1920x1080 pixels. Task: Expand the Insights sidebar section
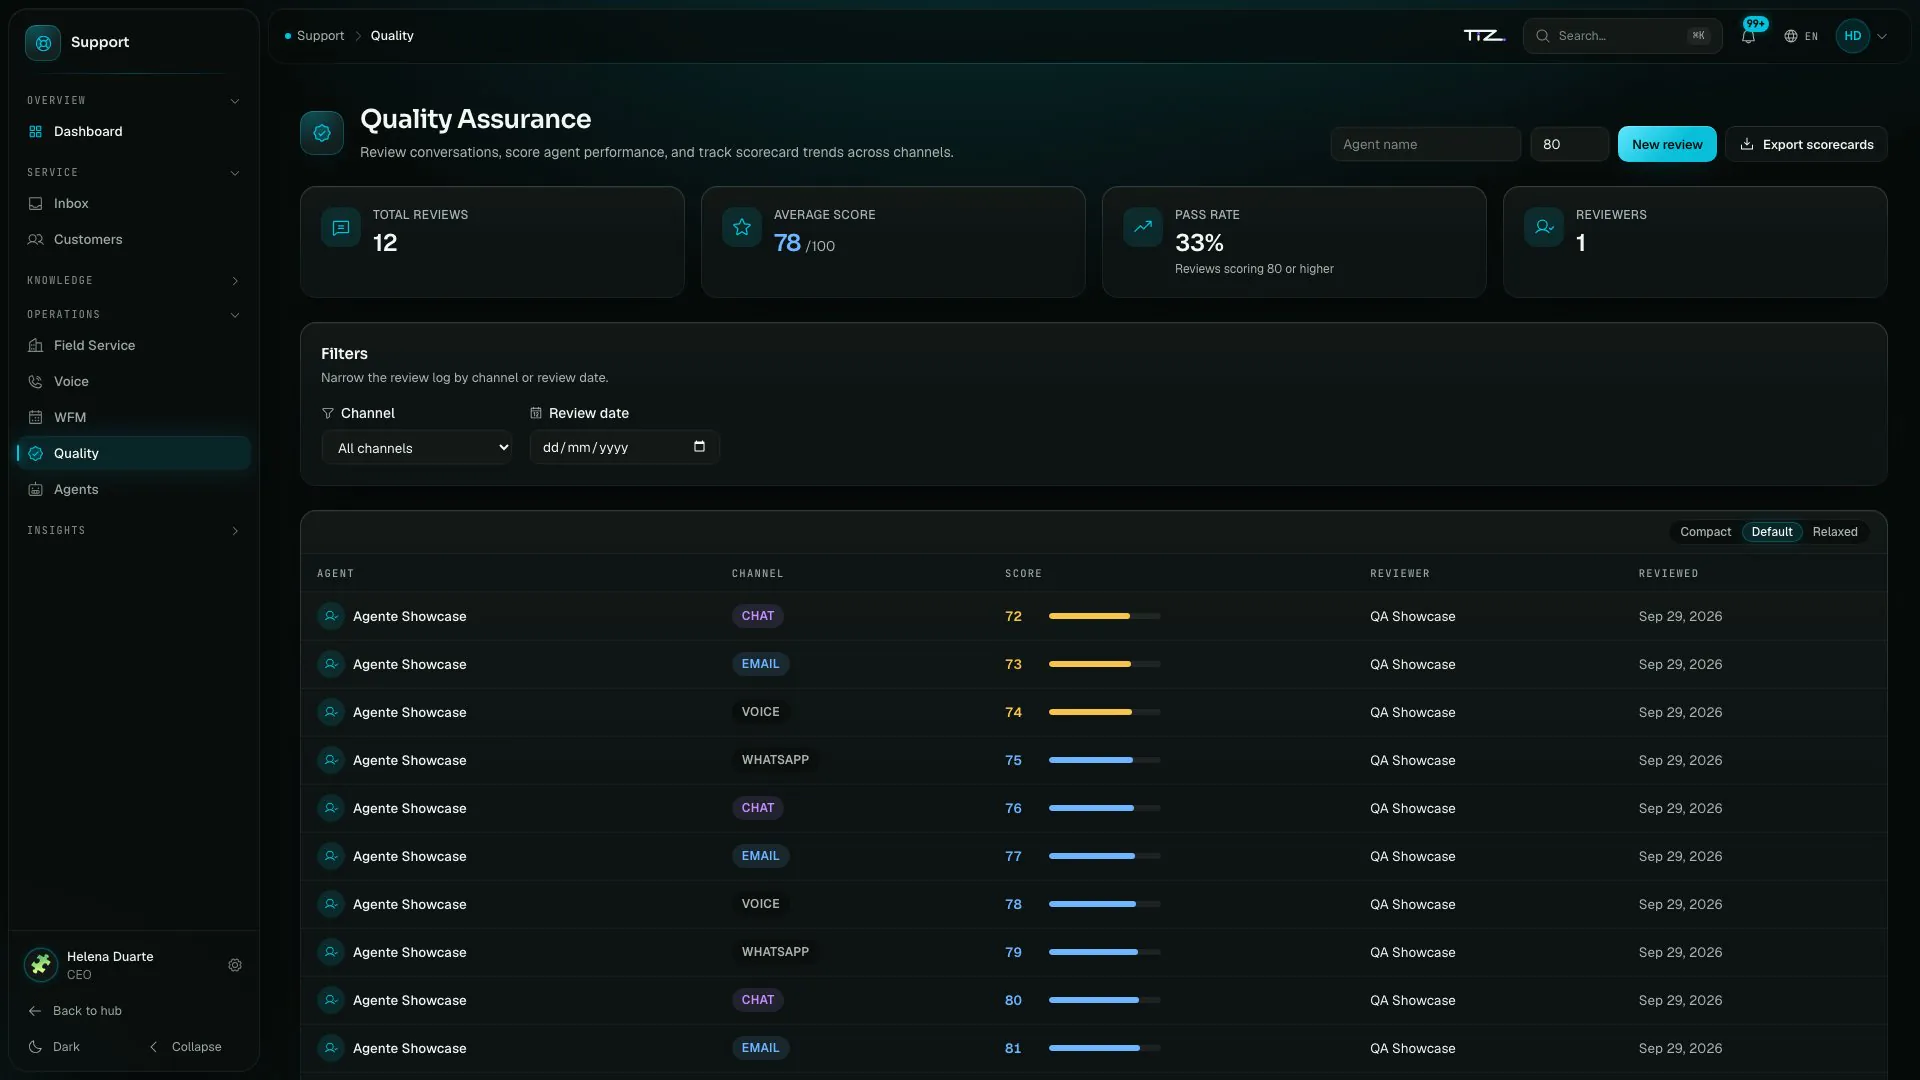[133, 531]
